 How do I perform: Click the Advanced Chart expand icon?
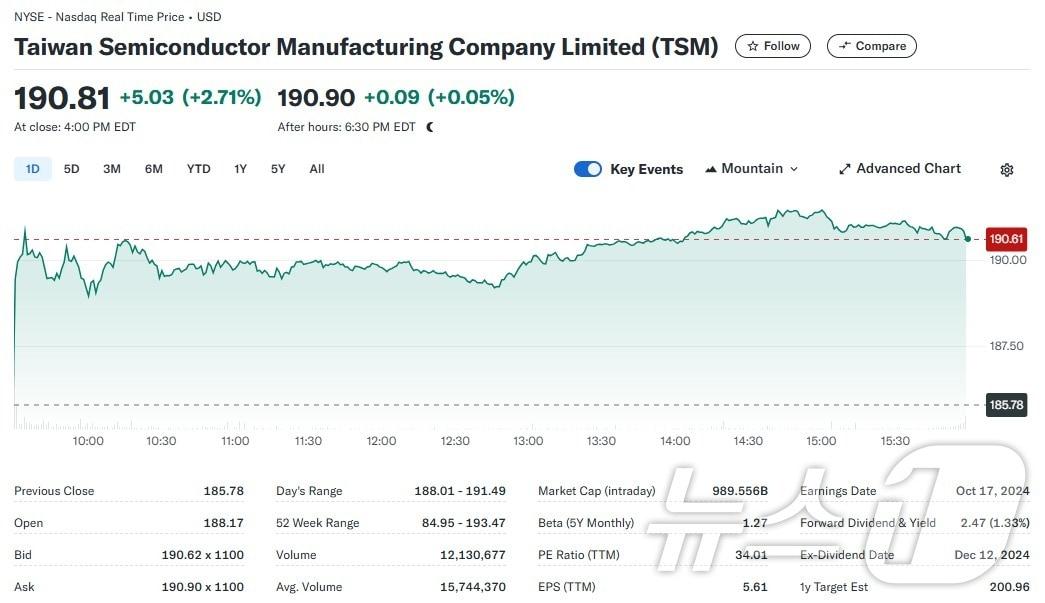point(844,168)
